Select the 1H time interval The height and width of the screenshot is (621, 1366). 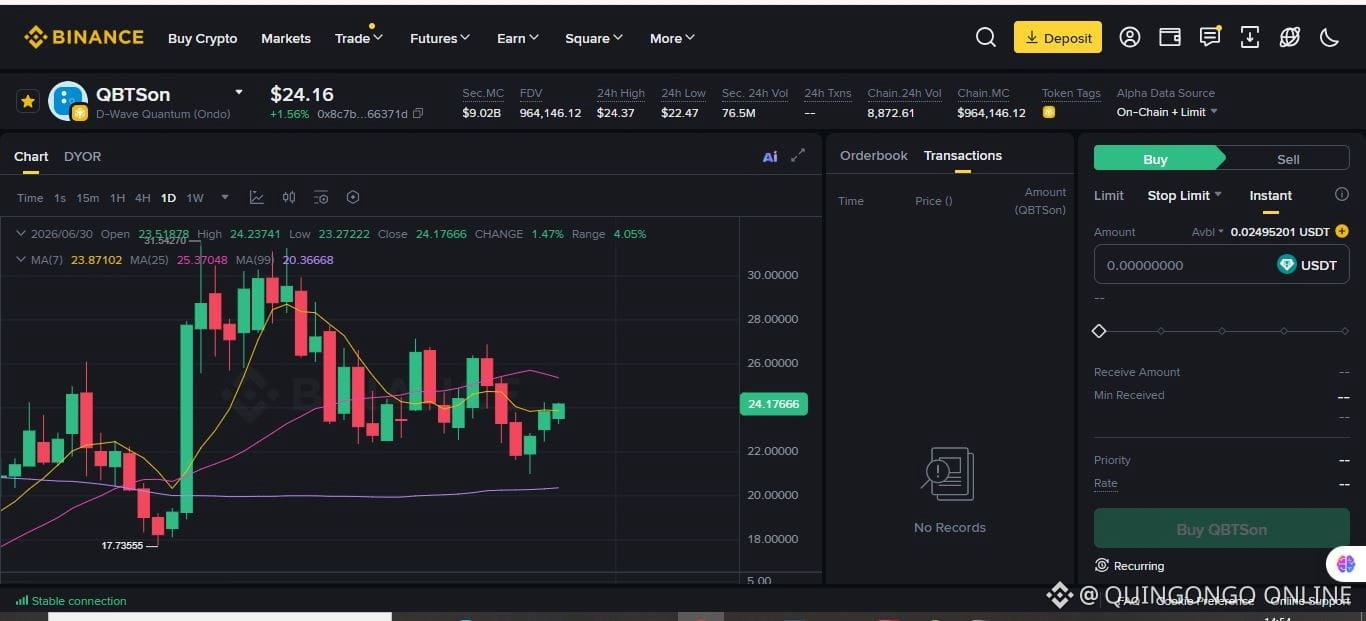117,198
